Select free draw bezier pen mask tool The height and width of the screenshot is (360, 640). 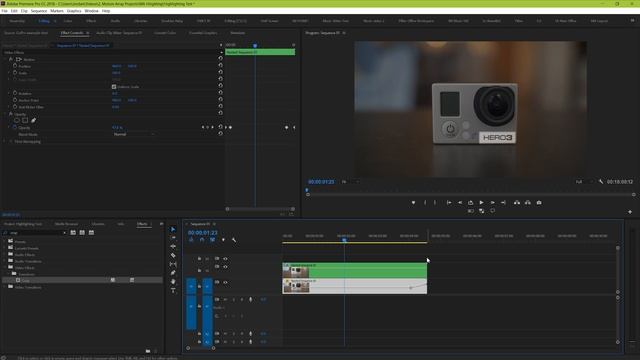click(x=33, y=120)
